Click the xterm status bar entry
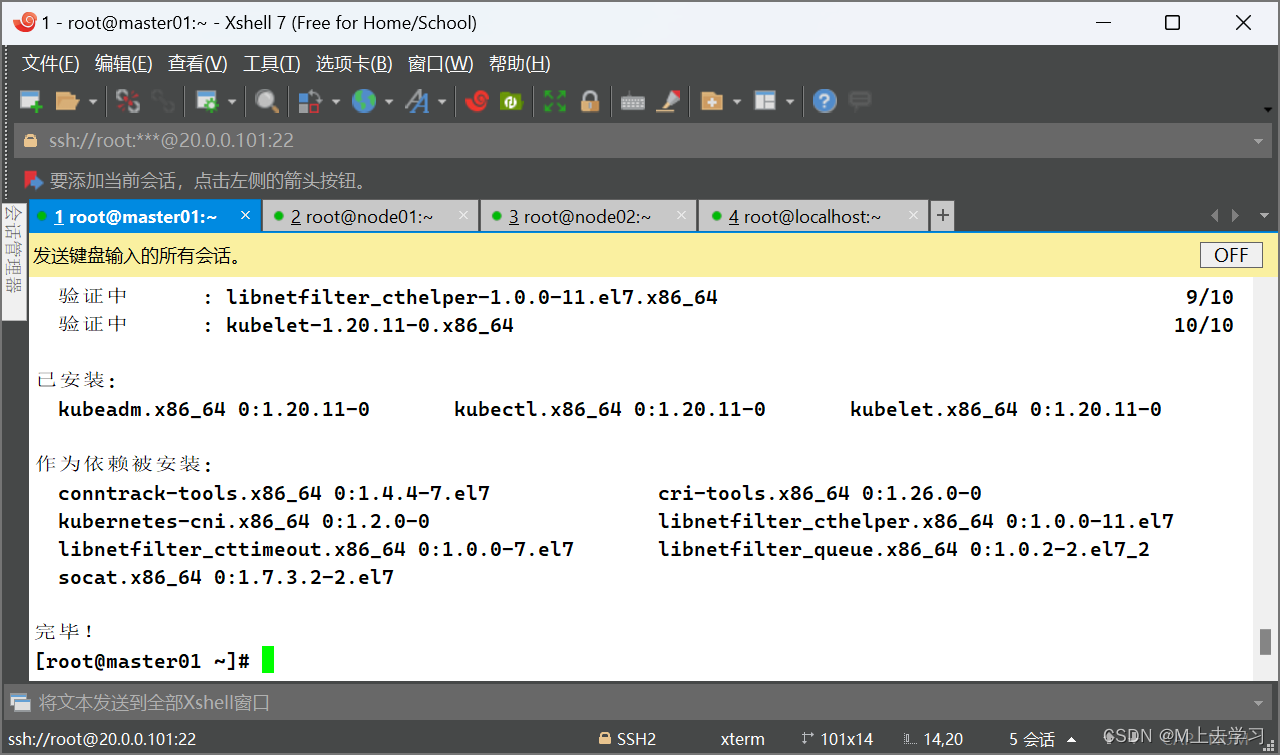 (x=742, y=739)
